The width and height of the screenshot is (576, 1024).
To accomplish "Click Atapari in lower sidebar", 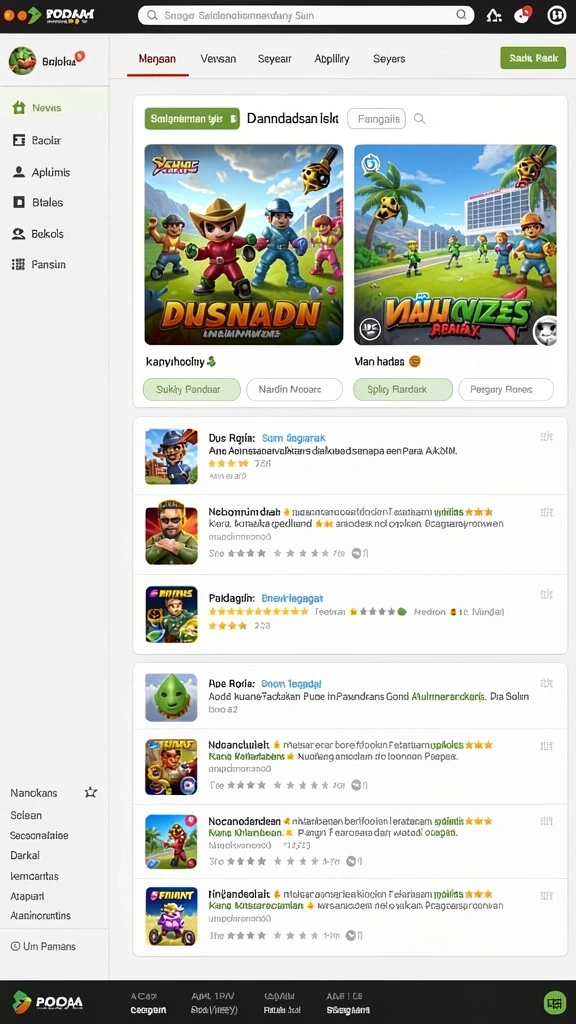I will click(x=27, y=896).
